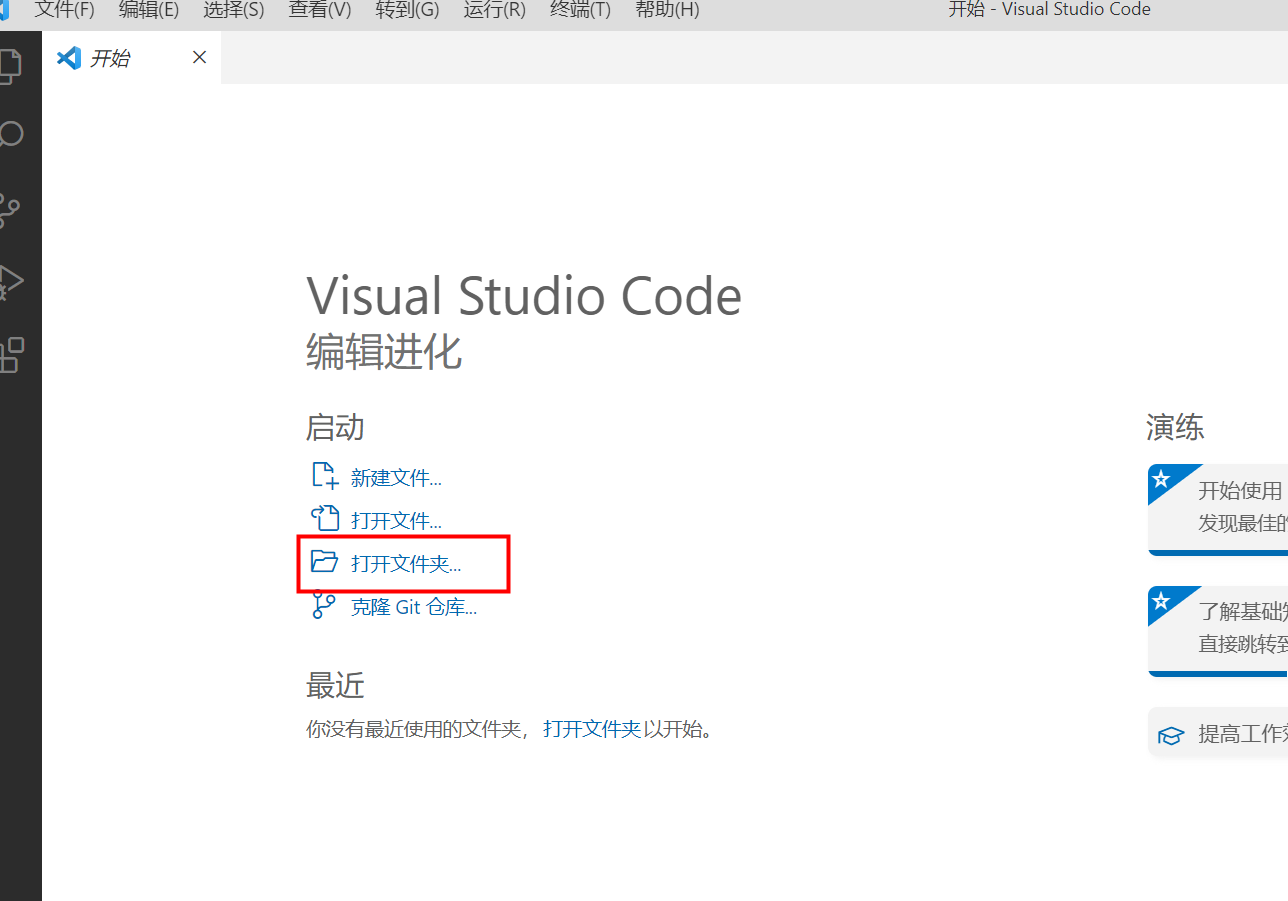This screenshot has width=1288, height=901.
Task: Close the 开始 tab
Action: (199, 58)
